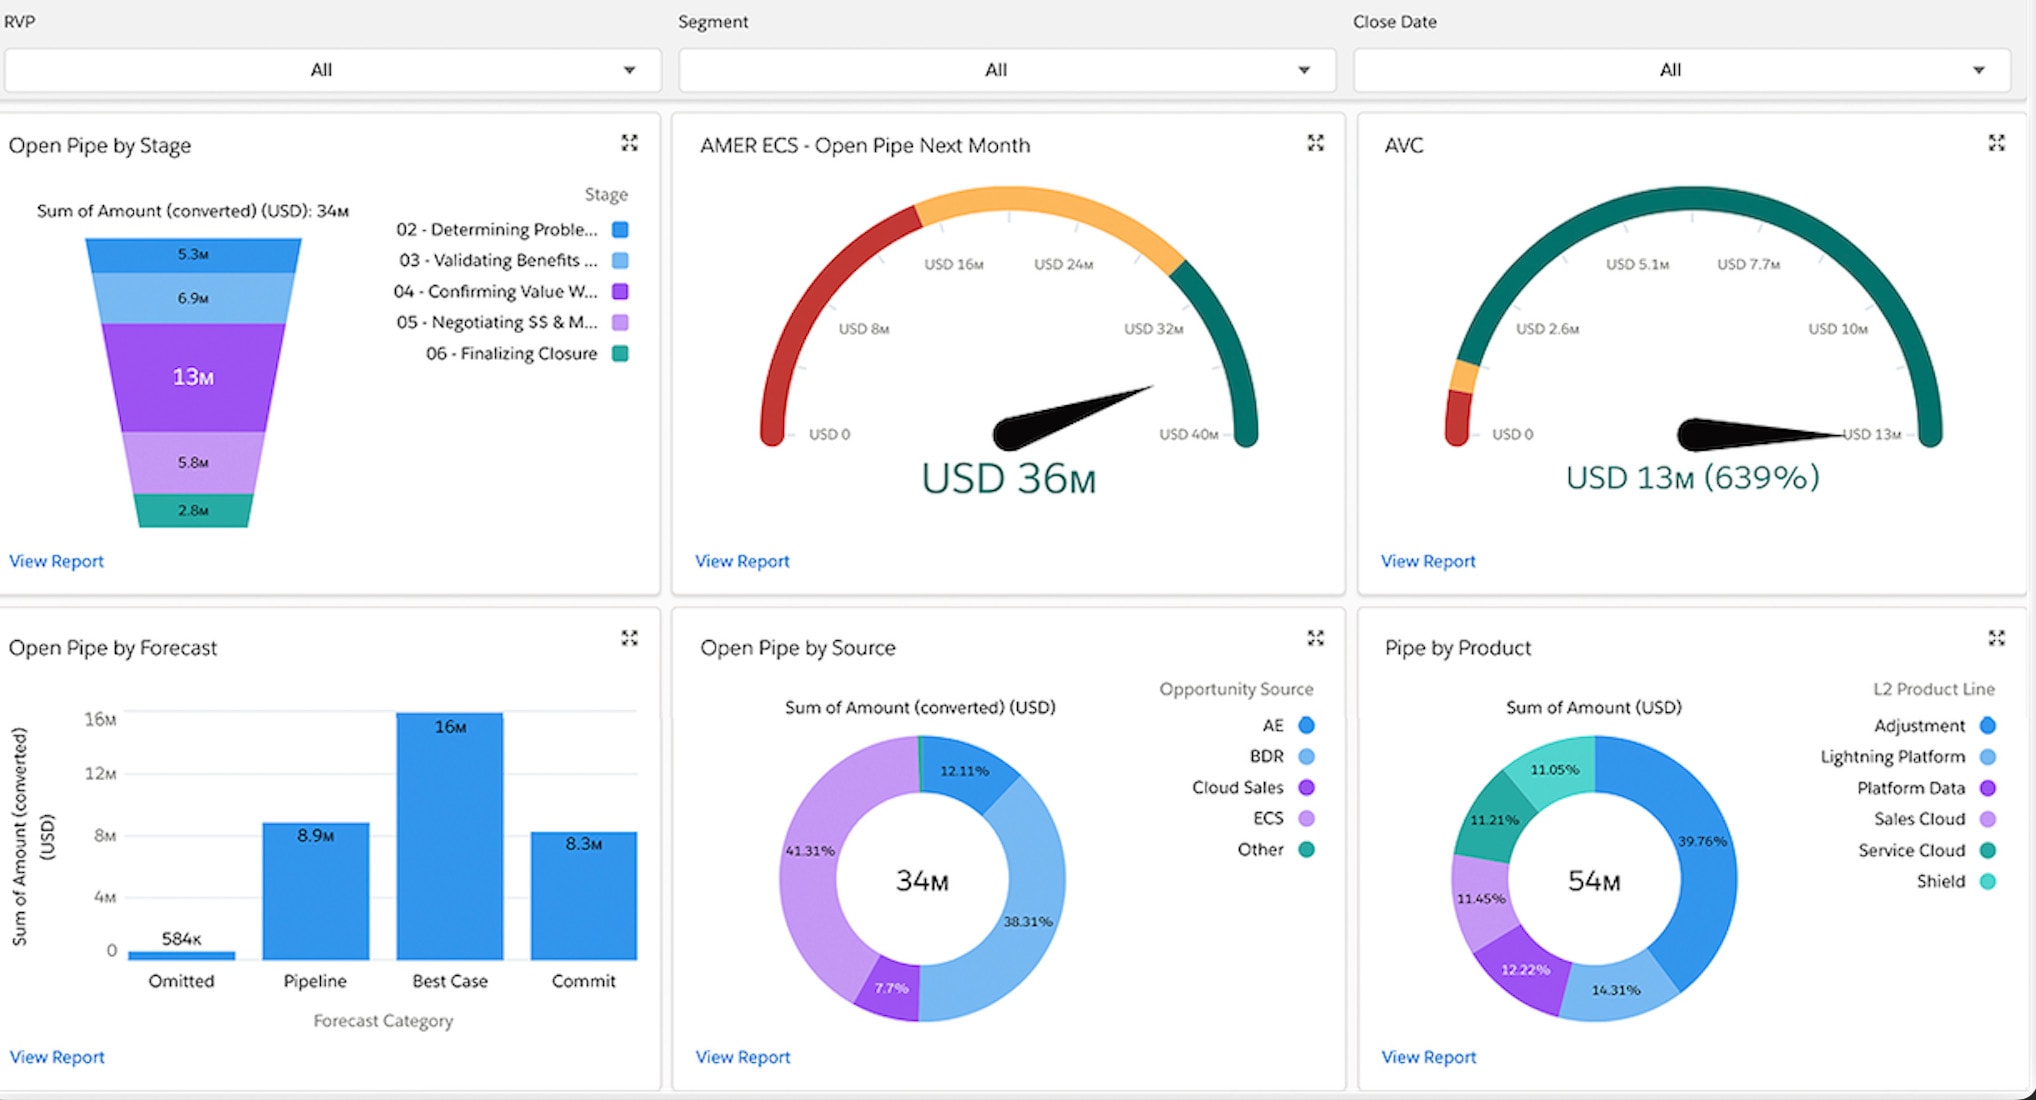Expand the AMER ECS Open Pipe gauge
This screenshot has width=2036, height=1100.
1315,143
